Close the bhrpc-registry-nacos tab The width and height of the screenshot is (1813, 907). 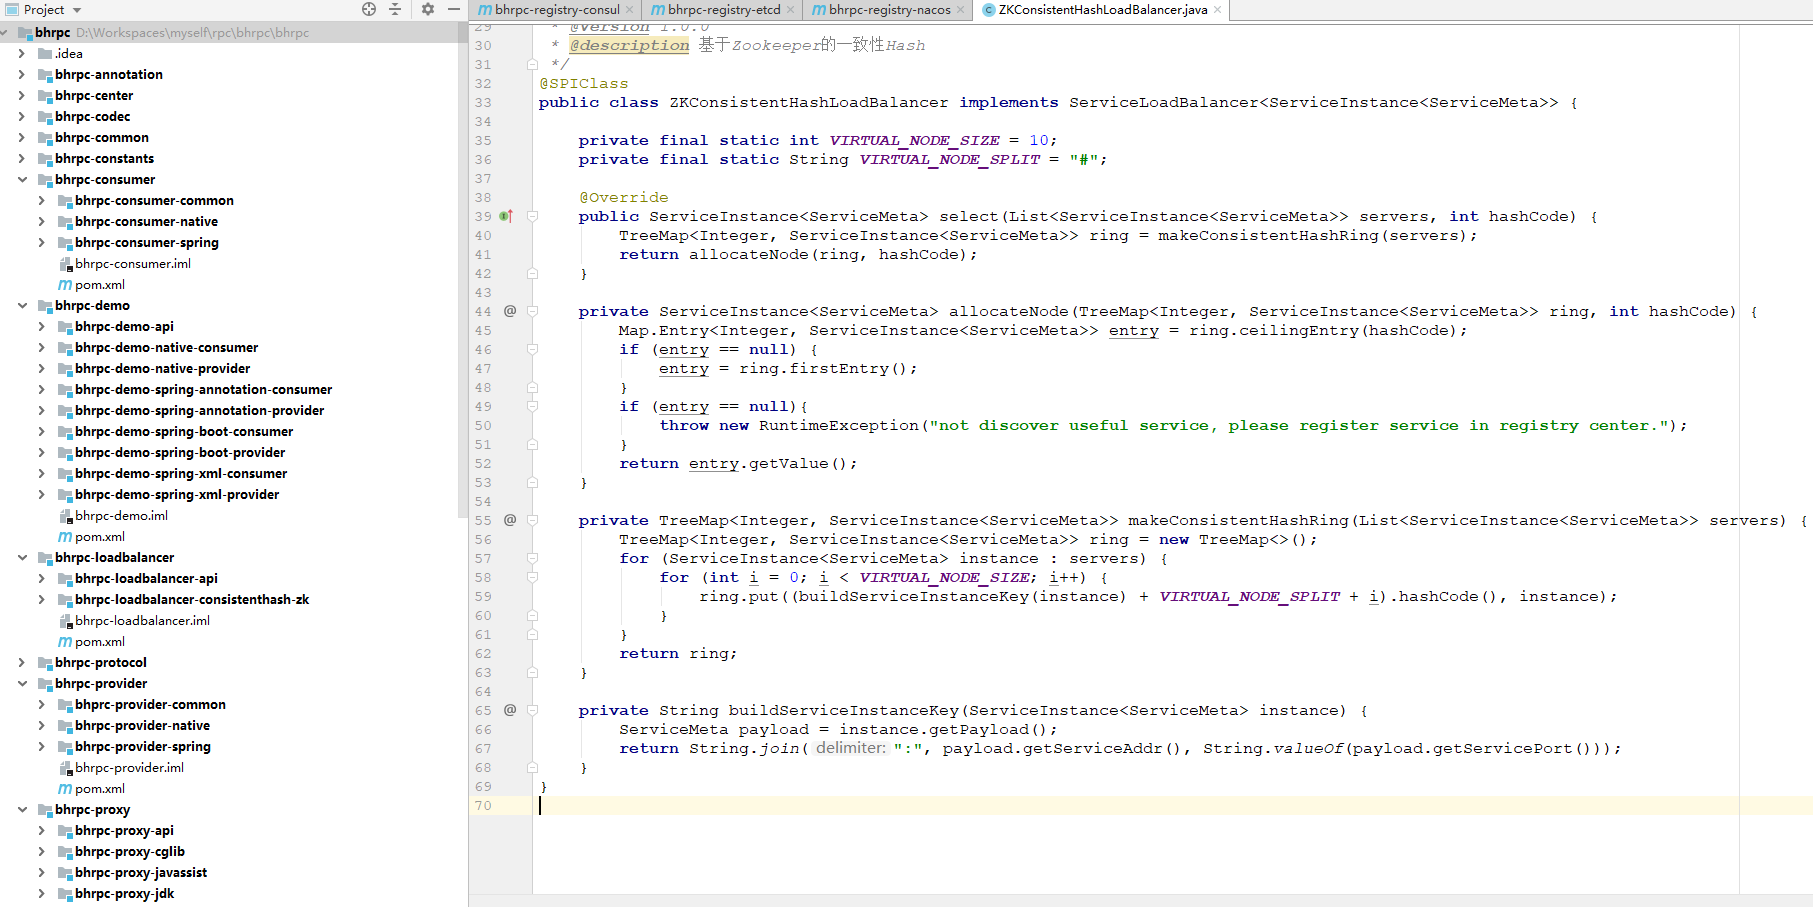click(x=961, y=10)
